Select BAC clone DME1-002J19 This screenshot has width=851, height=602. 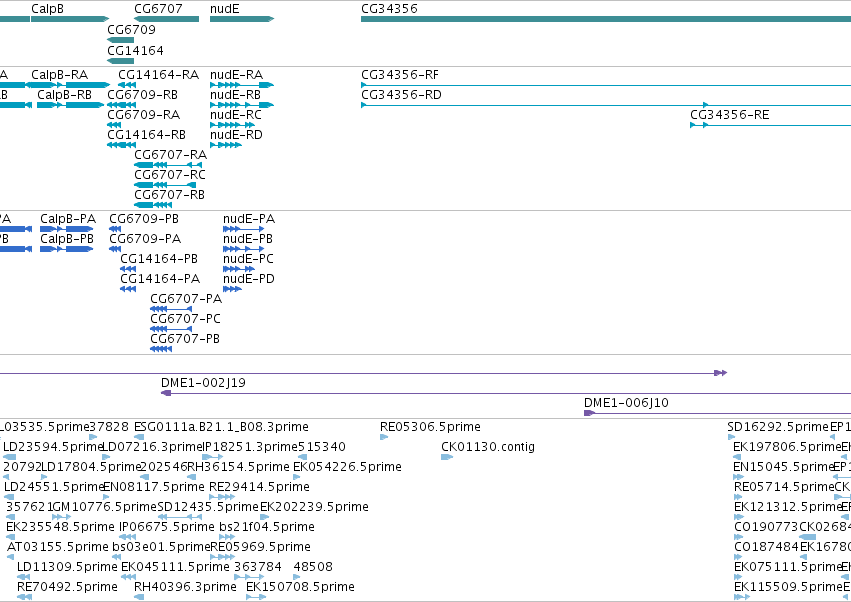[203, 383]
